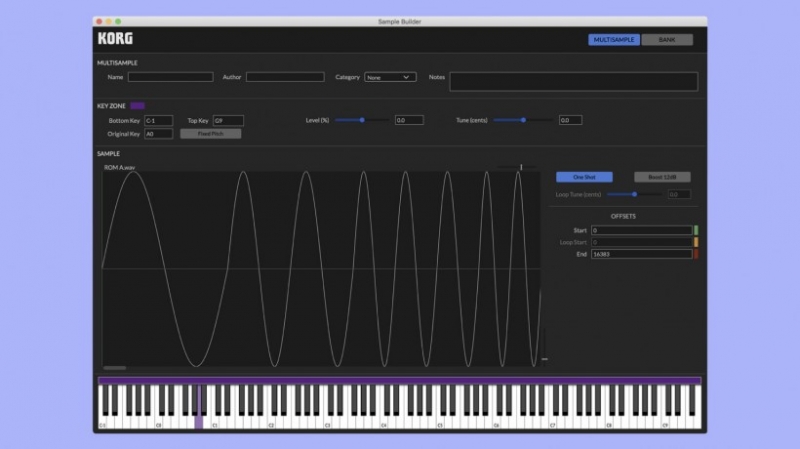Image resolution: width=800 pixels, height=449 pixels.
Task: Click the red End marker indicator
Action: pyautogui.click(x=696, y=254)
